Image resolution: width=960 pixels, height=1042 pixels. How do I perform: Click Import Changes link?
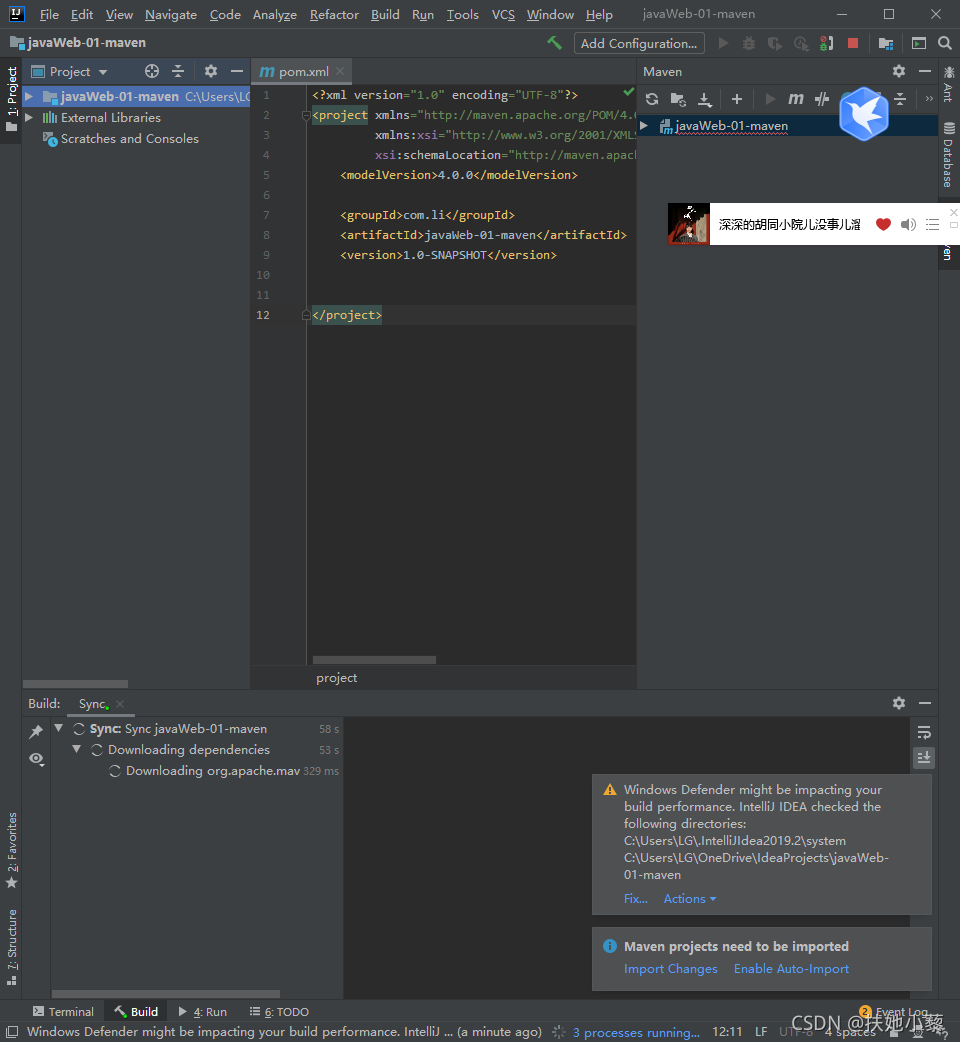(670, 969)
